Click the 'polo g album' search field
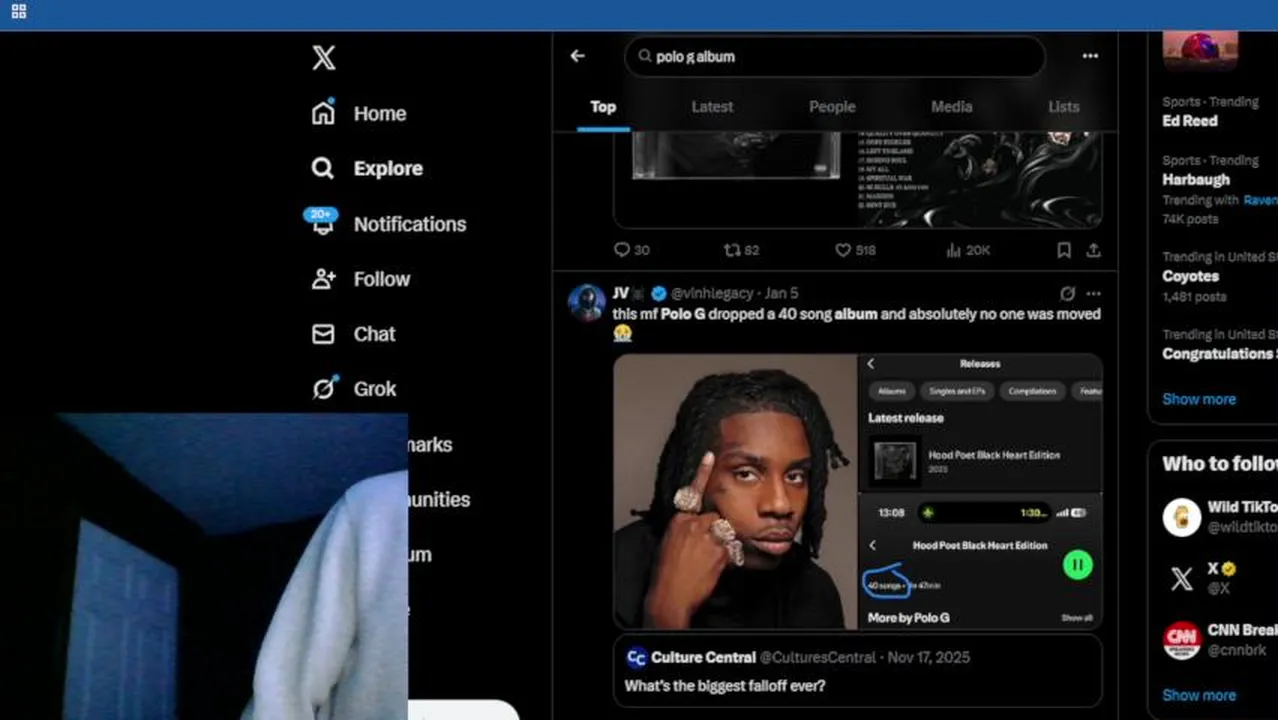1278x720 pixels. pos(835,56)
